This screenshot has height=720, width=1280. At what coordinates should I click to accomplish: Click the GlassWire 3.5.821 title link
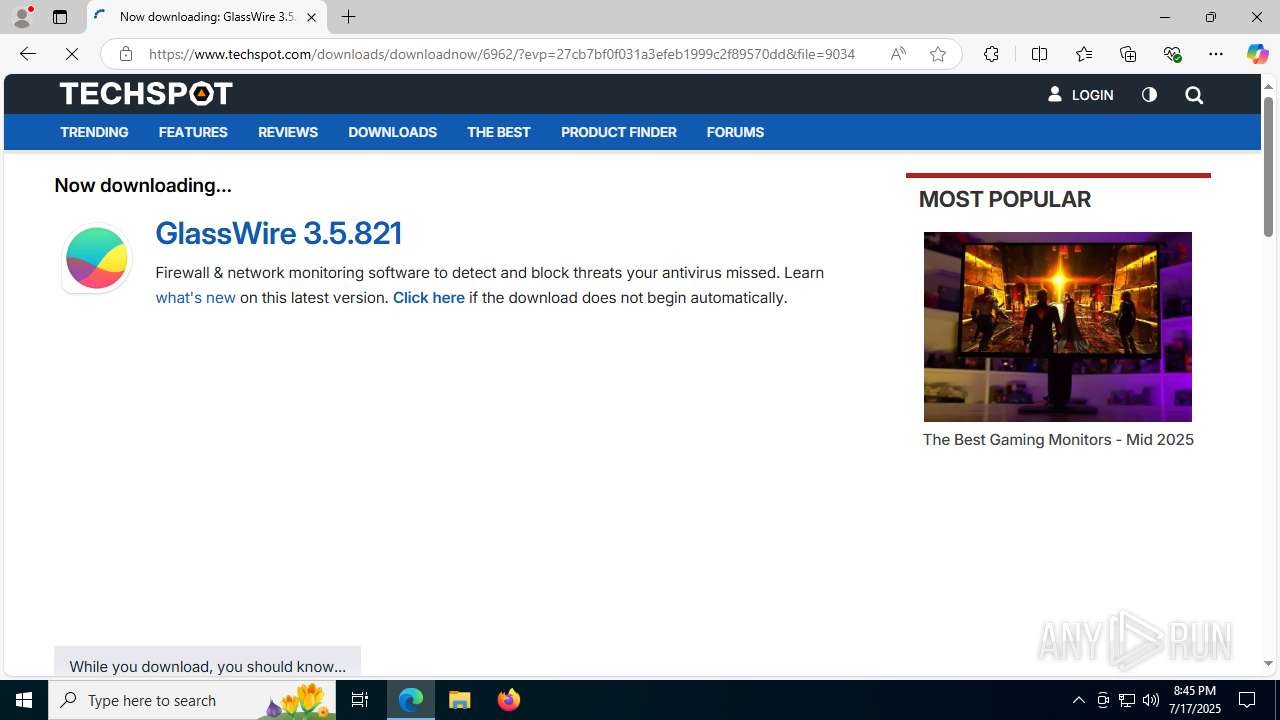pos(278,233)
